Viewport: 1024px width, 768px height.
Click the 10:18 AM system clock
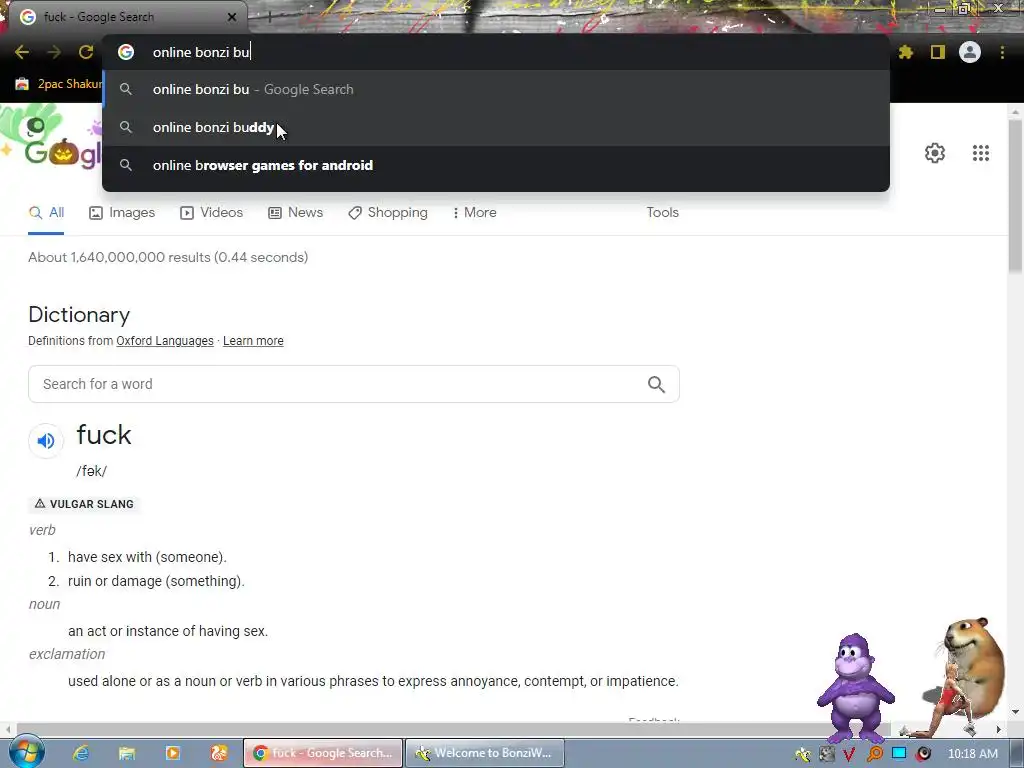[972, 754]
